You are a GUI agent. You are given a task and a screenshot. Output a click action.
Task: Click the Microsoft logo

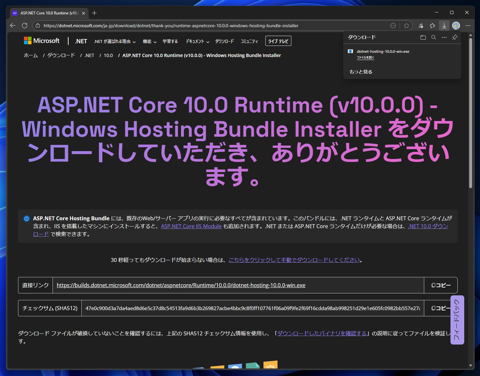tap(42, 41)
